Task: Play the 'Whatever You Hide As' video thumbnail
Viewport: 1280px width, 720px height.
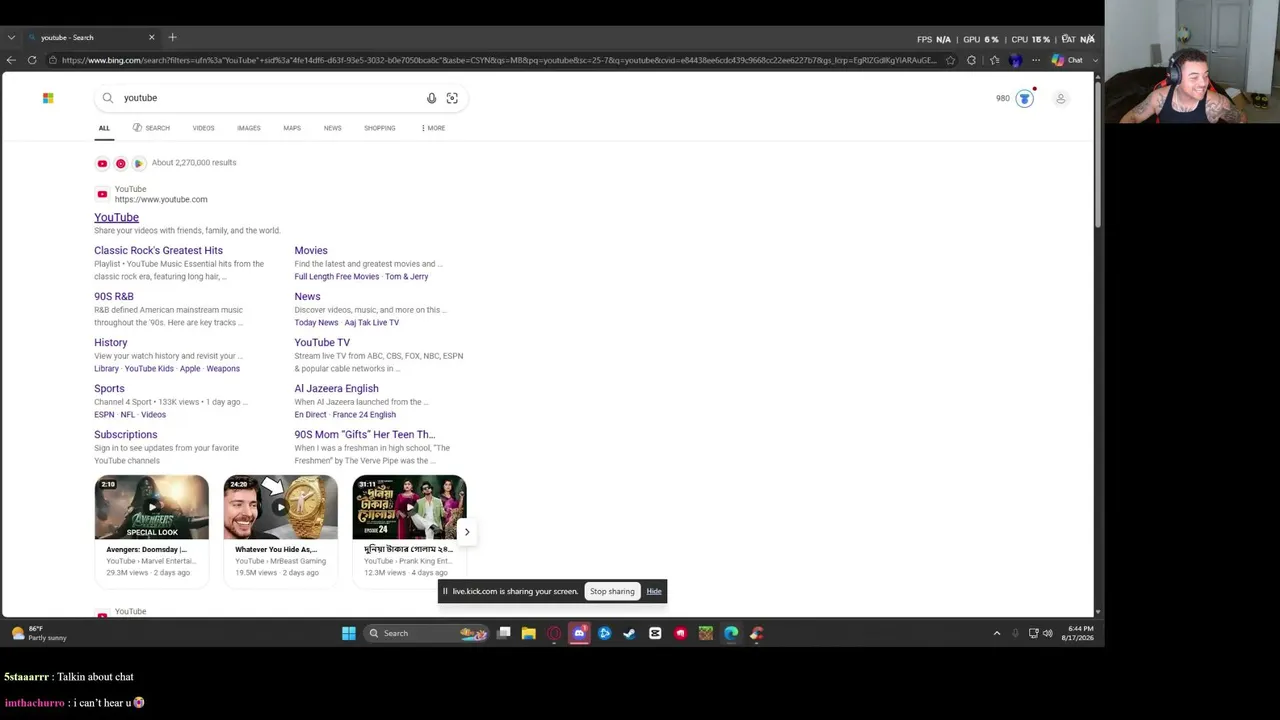Action: 281,508
